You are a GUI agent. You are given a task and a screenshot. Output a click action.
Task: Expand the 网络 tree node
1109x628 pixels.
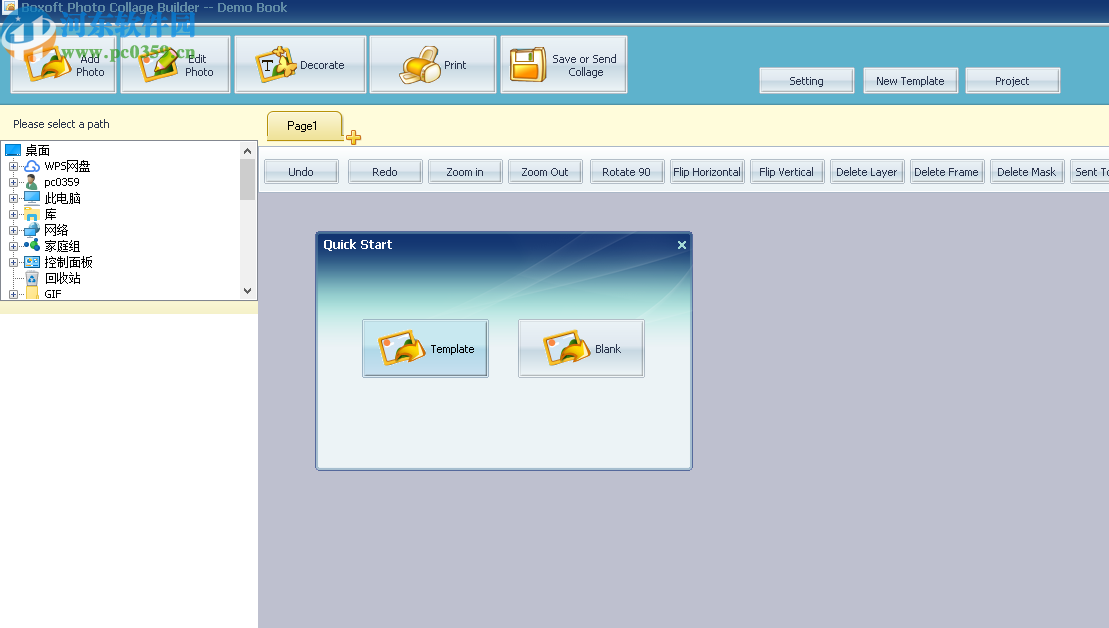click(x=13, y=230)
